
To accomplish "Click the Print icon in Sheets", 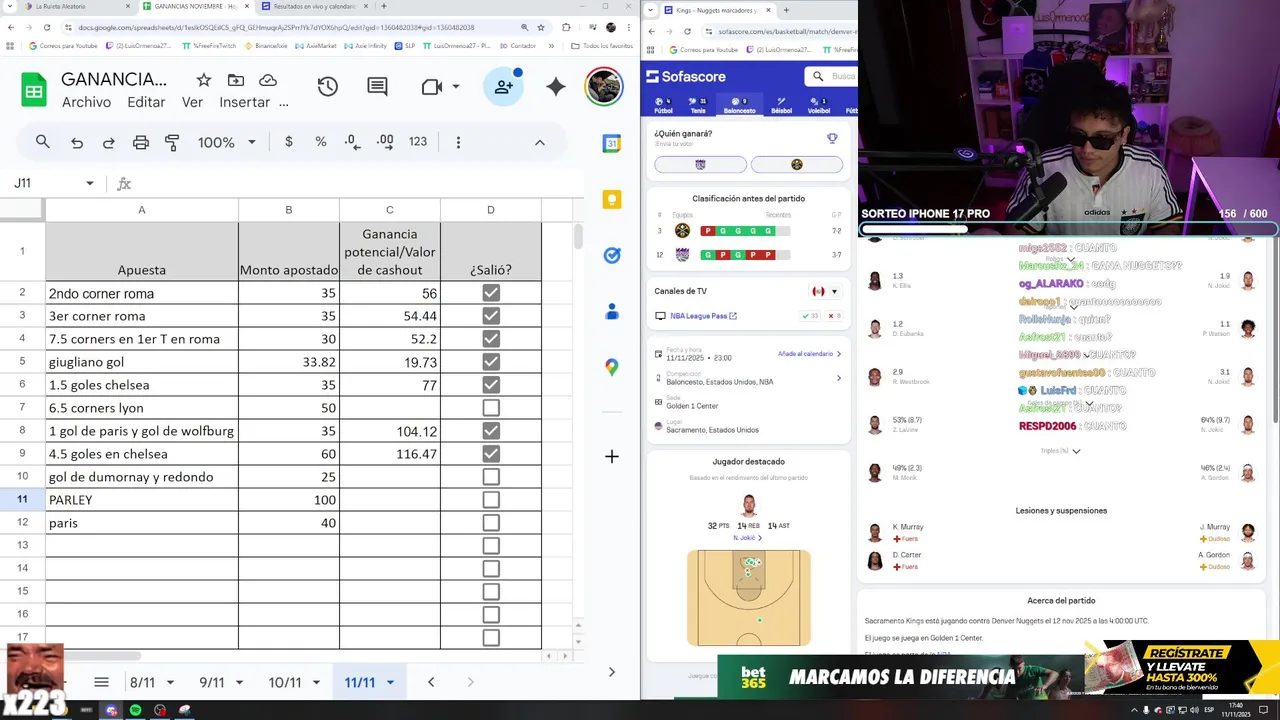I will [x=141, y=143].
